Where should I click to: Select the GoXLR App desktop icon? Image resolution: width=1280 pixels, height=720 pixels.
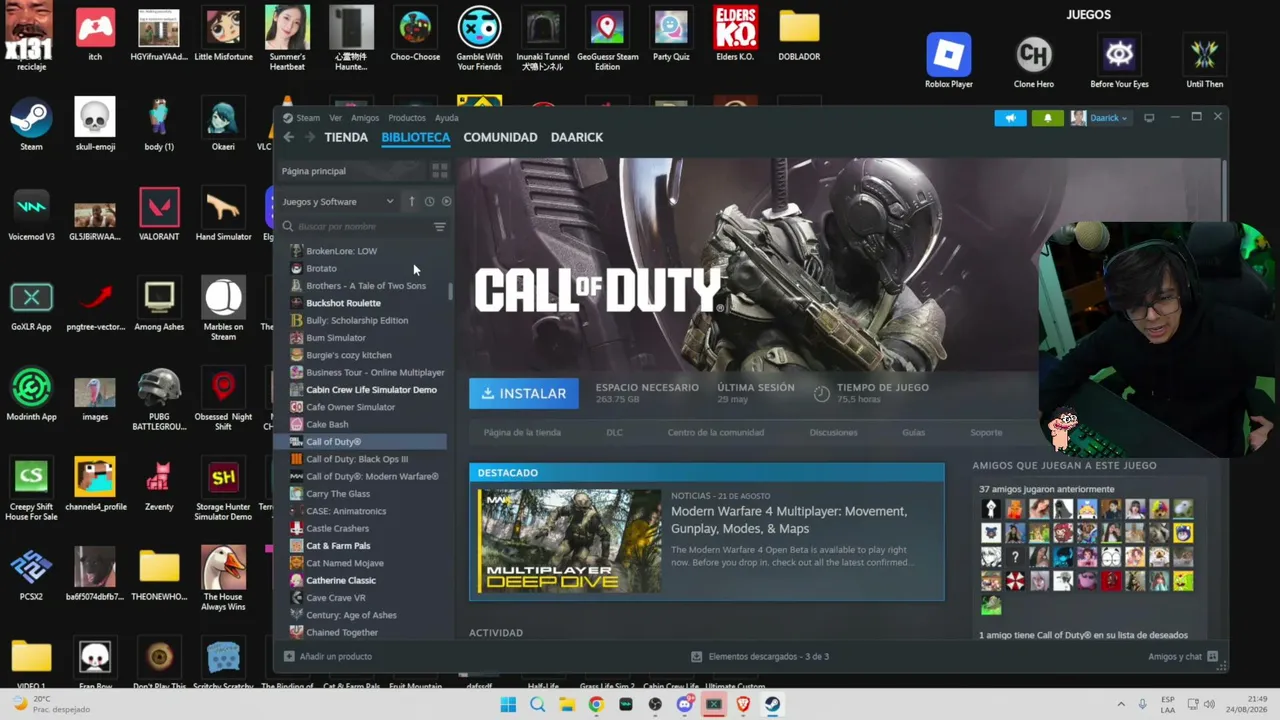tap(31, 304)
